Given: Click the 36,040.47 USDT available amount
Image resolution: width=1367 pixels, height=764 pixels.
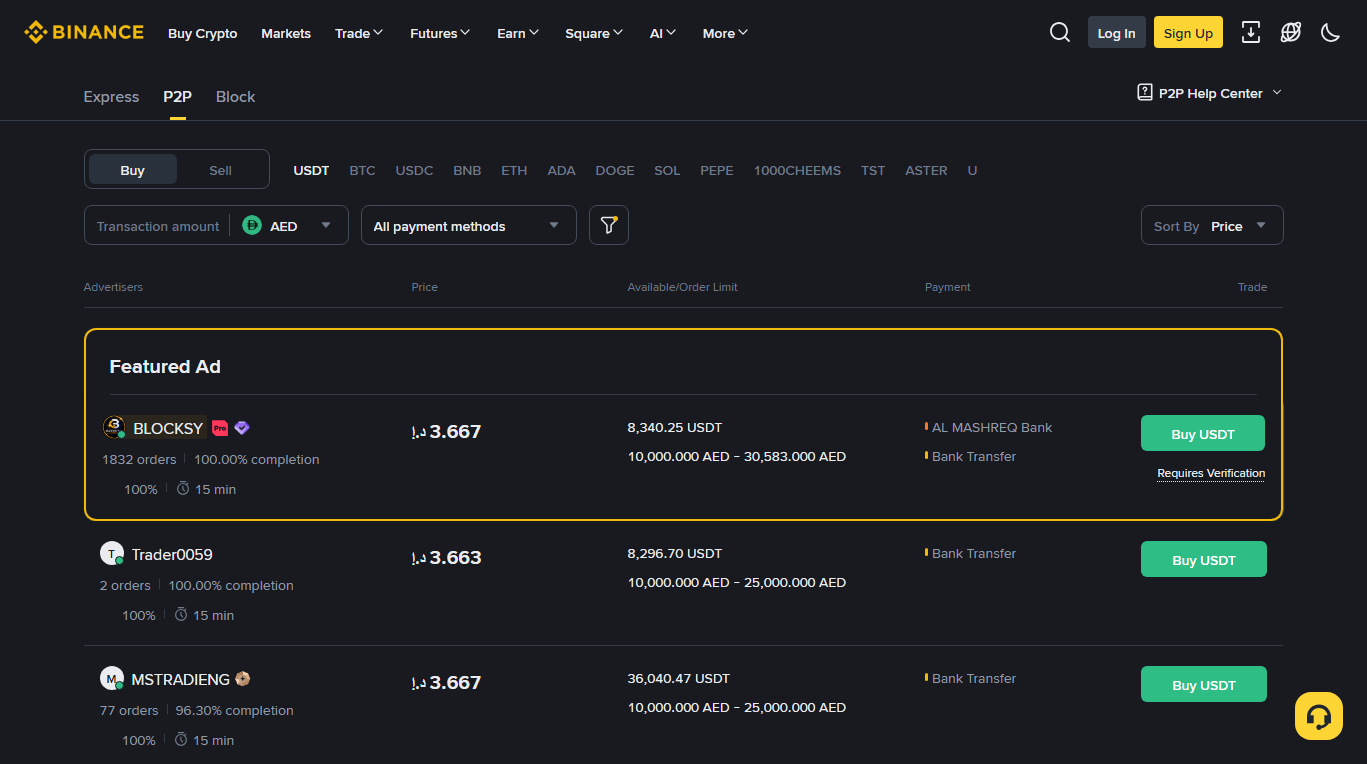Looking at the screenshot, I should tap(679, 678).
